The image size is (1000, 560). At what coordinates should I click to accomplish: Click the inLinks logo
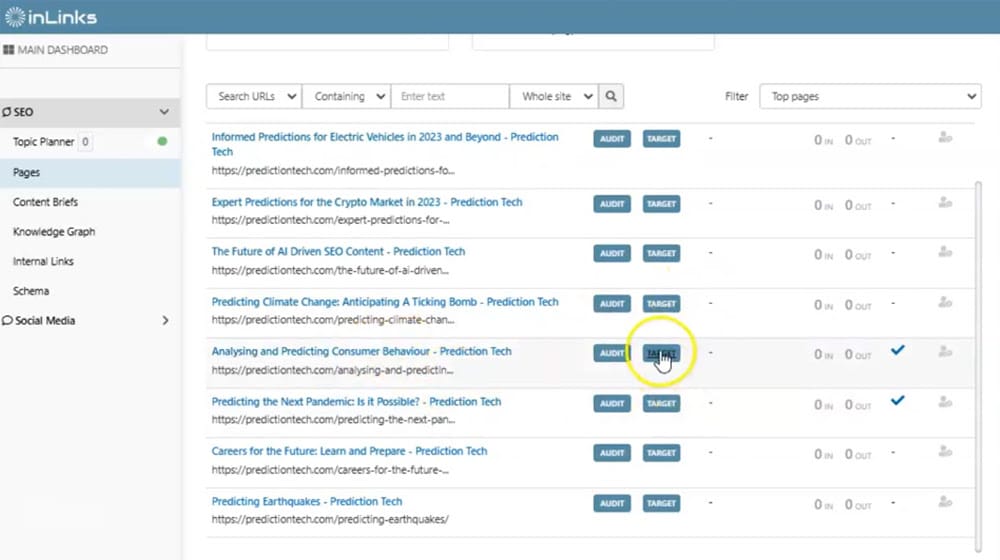[51, 17]
